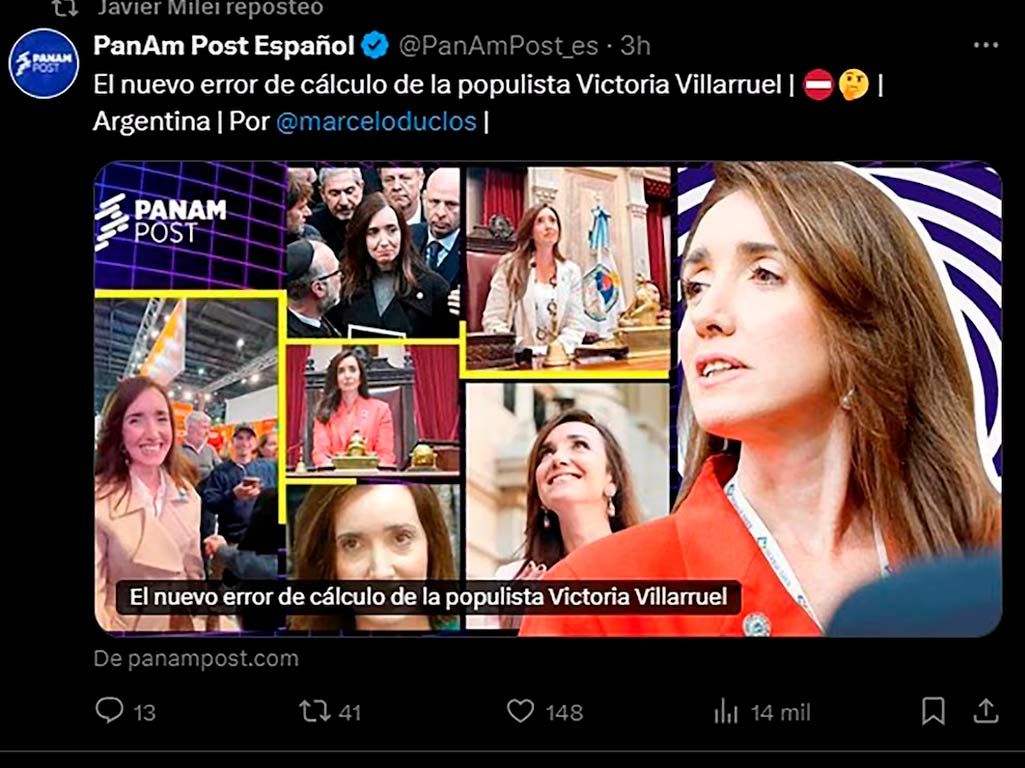Click the tweet text about Victoria Villarruel
The height and width of the screenshot is (768, 1025).
click(x=488, y=103)
